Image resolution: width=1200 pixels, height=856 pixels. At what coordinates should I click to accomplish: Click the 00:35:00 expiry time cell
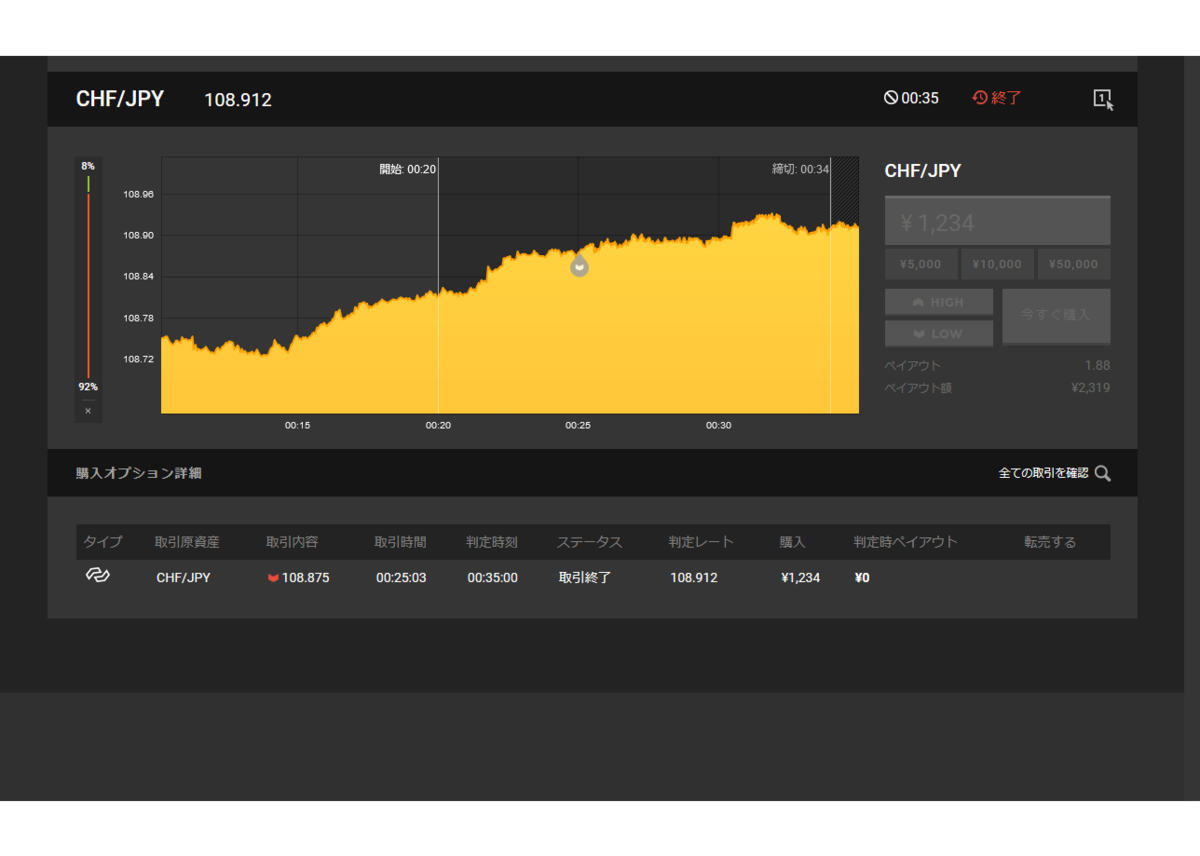coord(493,578)
